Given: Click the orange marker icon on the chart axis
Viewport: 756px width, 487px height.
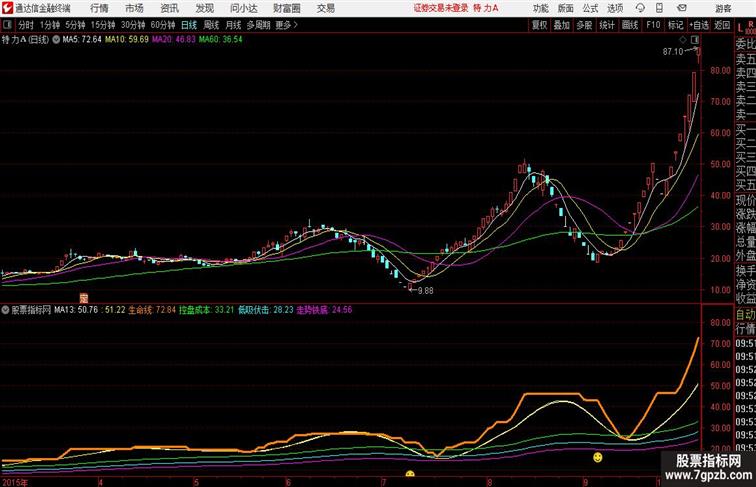Looking at the screenshot, I should coord(84,298).
